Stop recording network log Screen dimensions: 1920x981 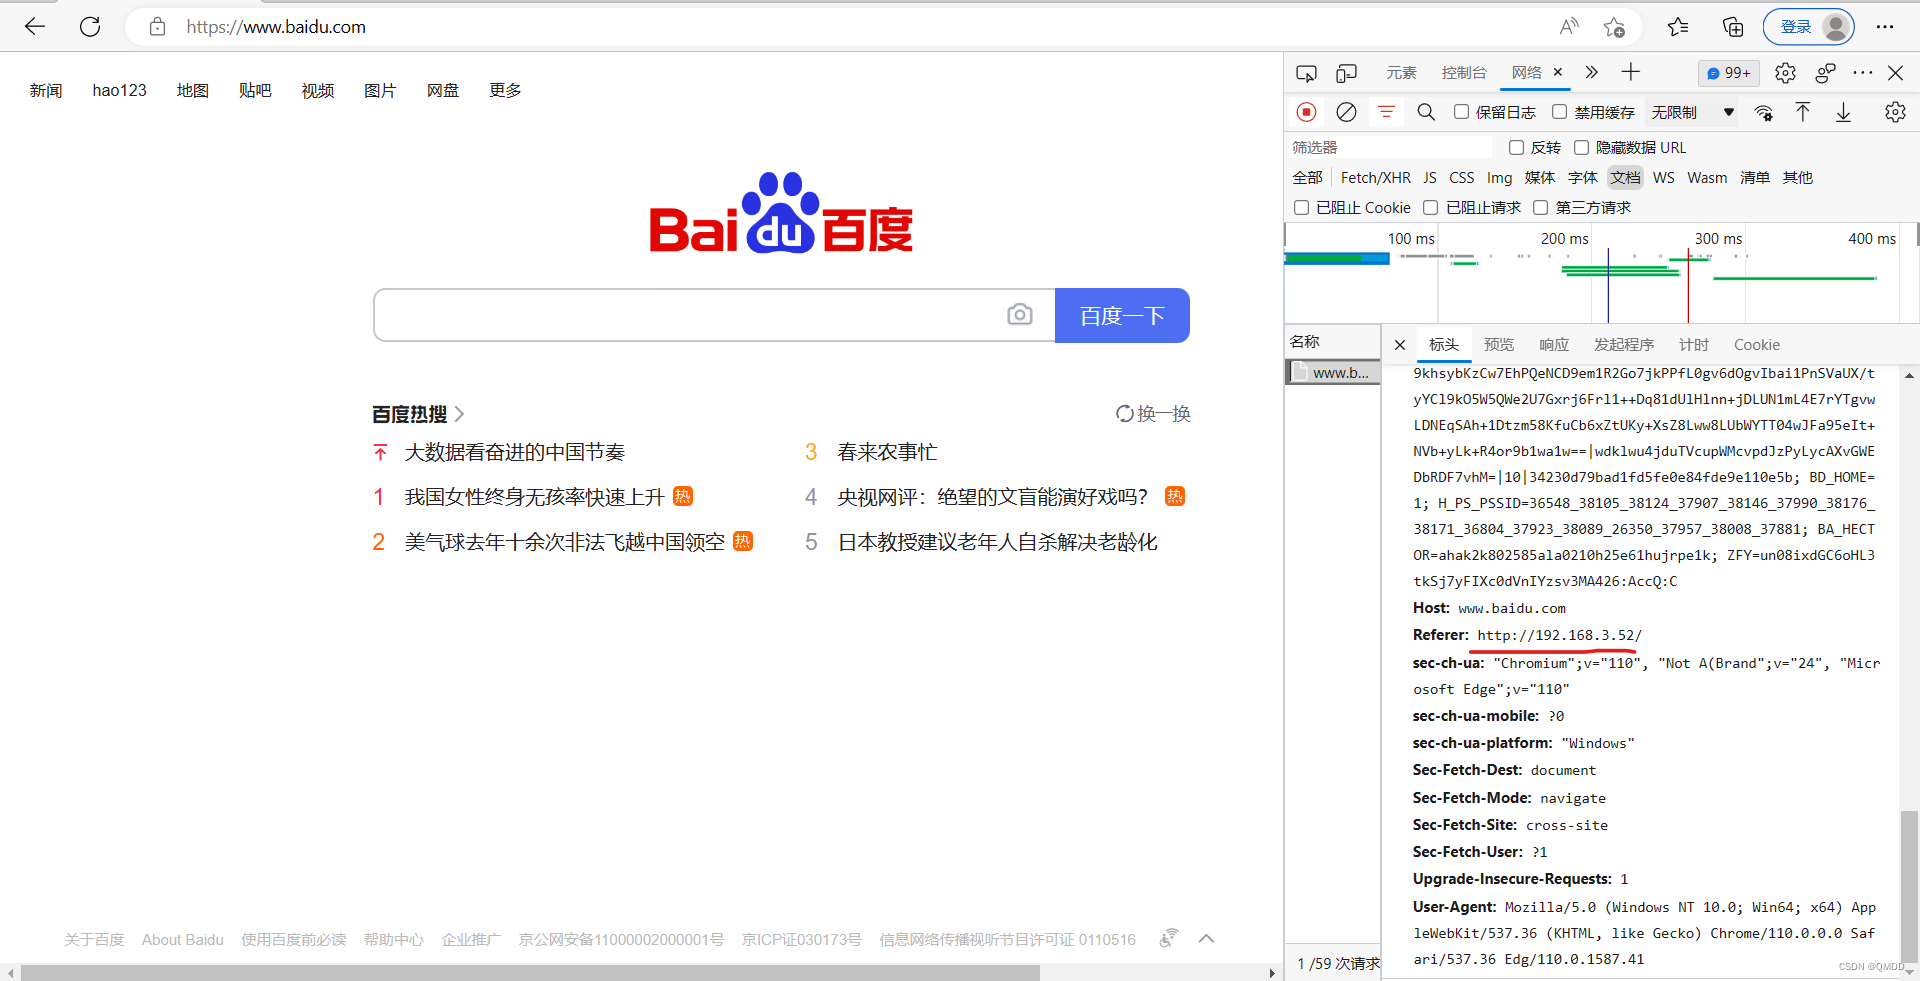point(1306,112)
